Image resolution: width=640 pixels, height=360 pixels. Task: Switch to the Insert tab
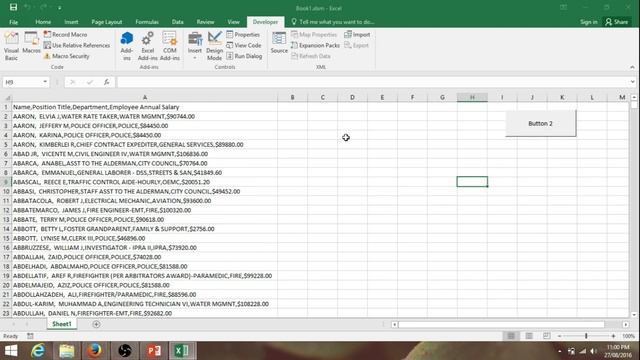pos(71,22)
